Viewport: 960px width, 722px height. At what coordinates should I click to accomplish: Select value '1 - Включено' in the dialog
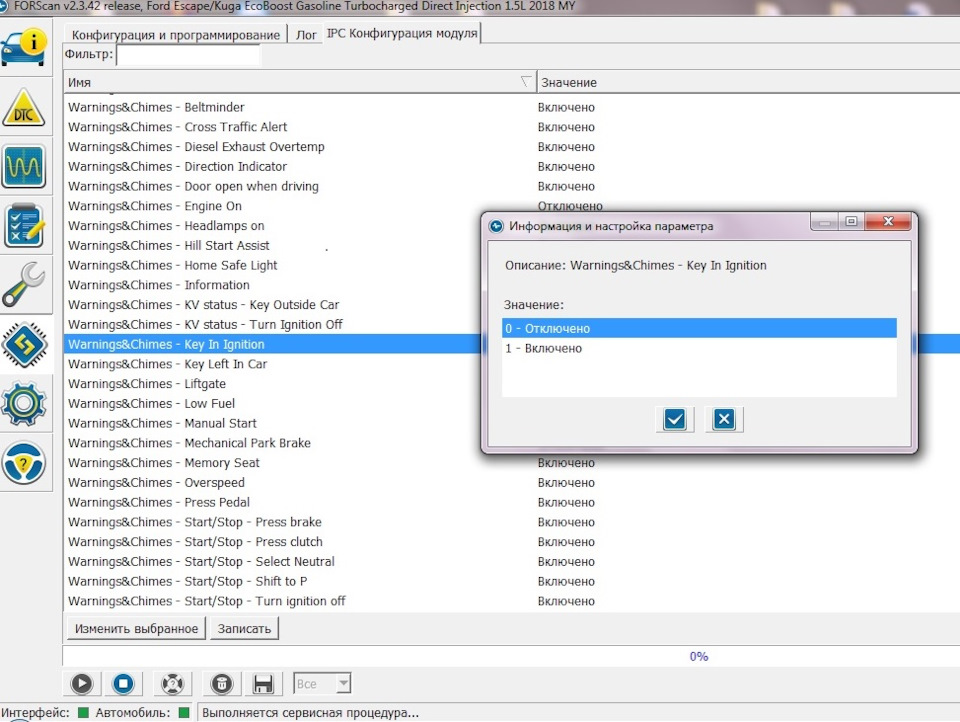(x=699, y=348)
